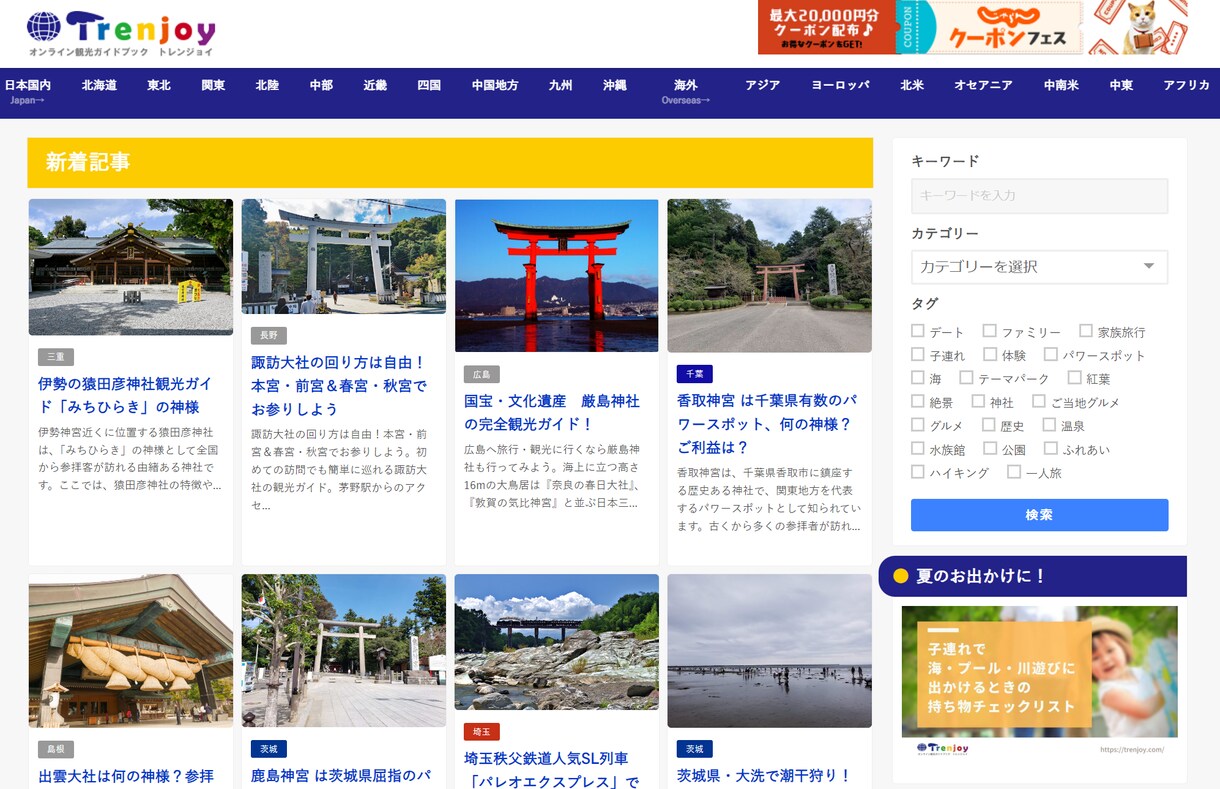The height and width of the screenshot is (789, 1220).
Task: Check the 神社 tag checkbox
Action: click(x=979, y=401)
